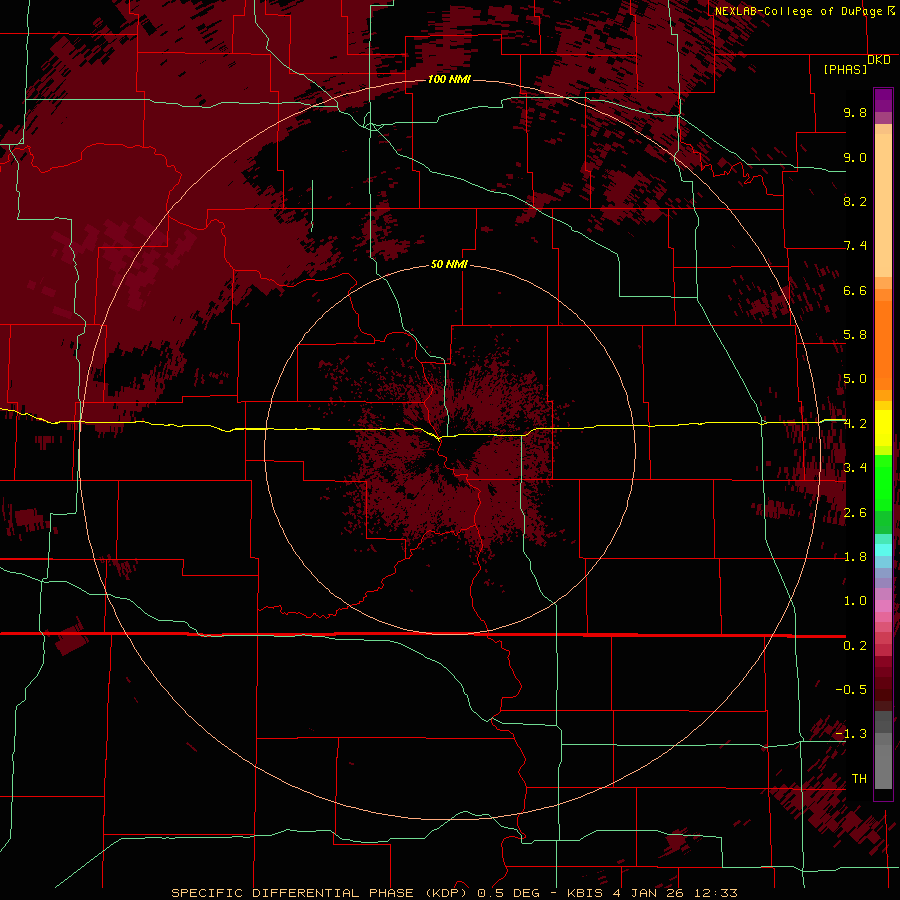Viewport: 900px width, 900px height.
Task: Click the 6.6 value on color scale
Action: click(855, 290)
